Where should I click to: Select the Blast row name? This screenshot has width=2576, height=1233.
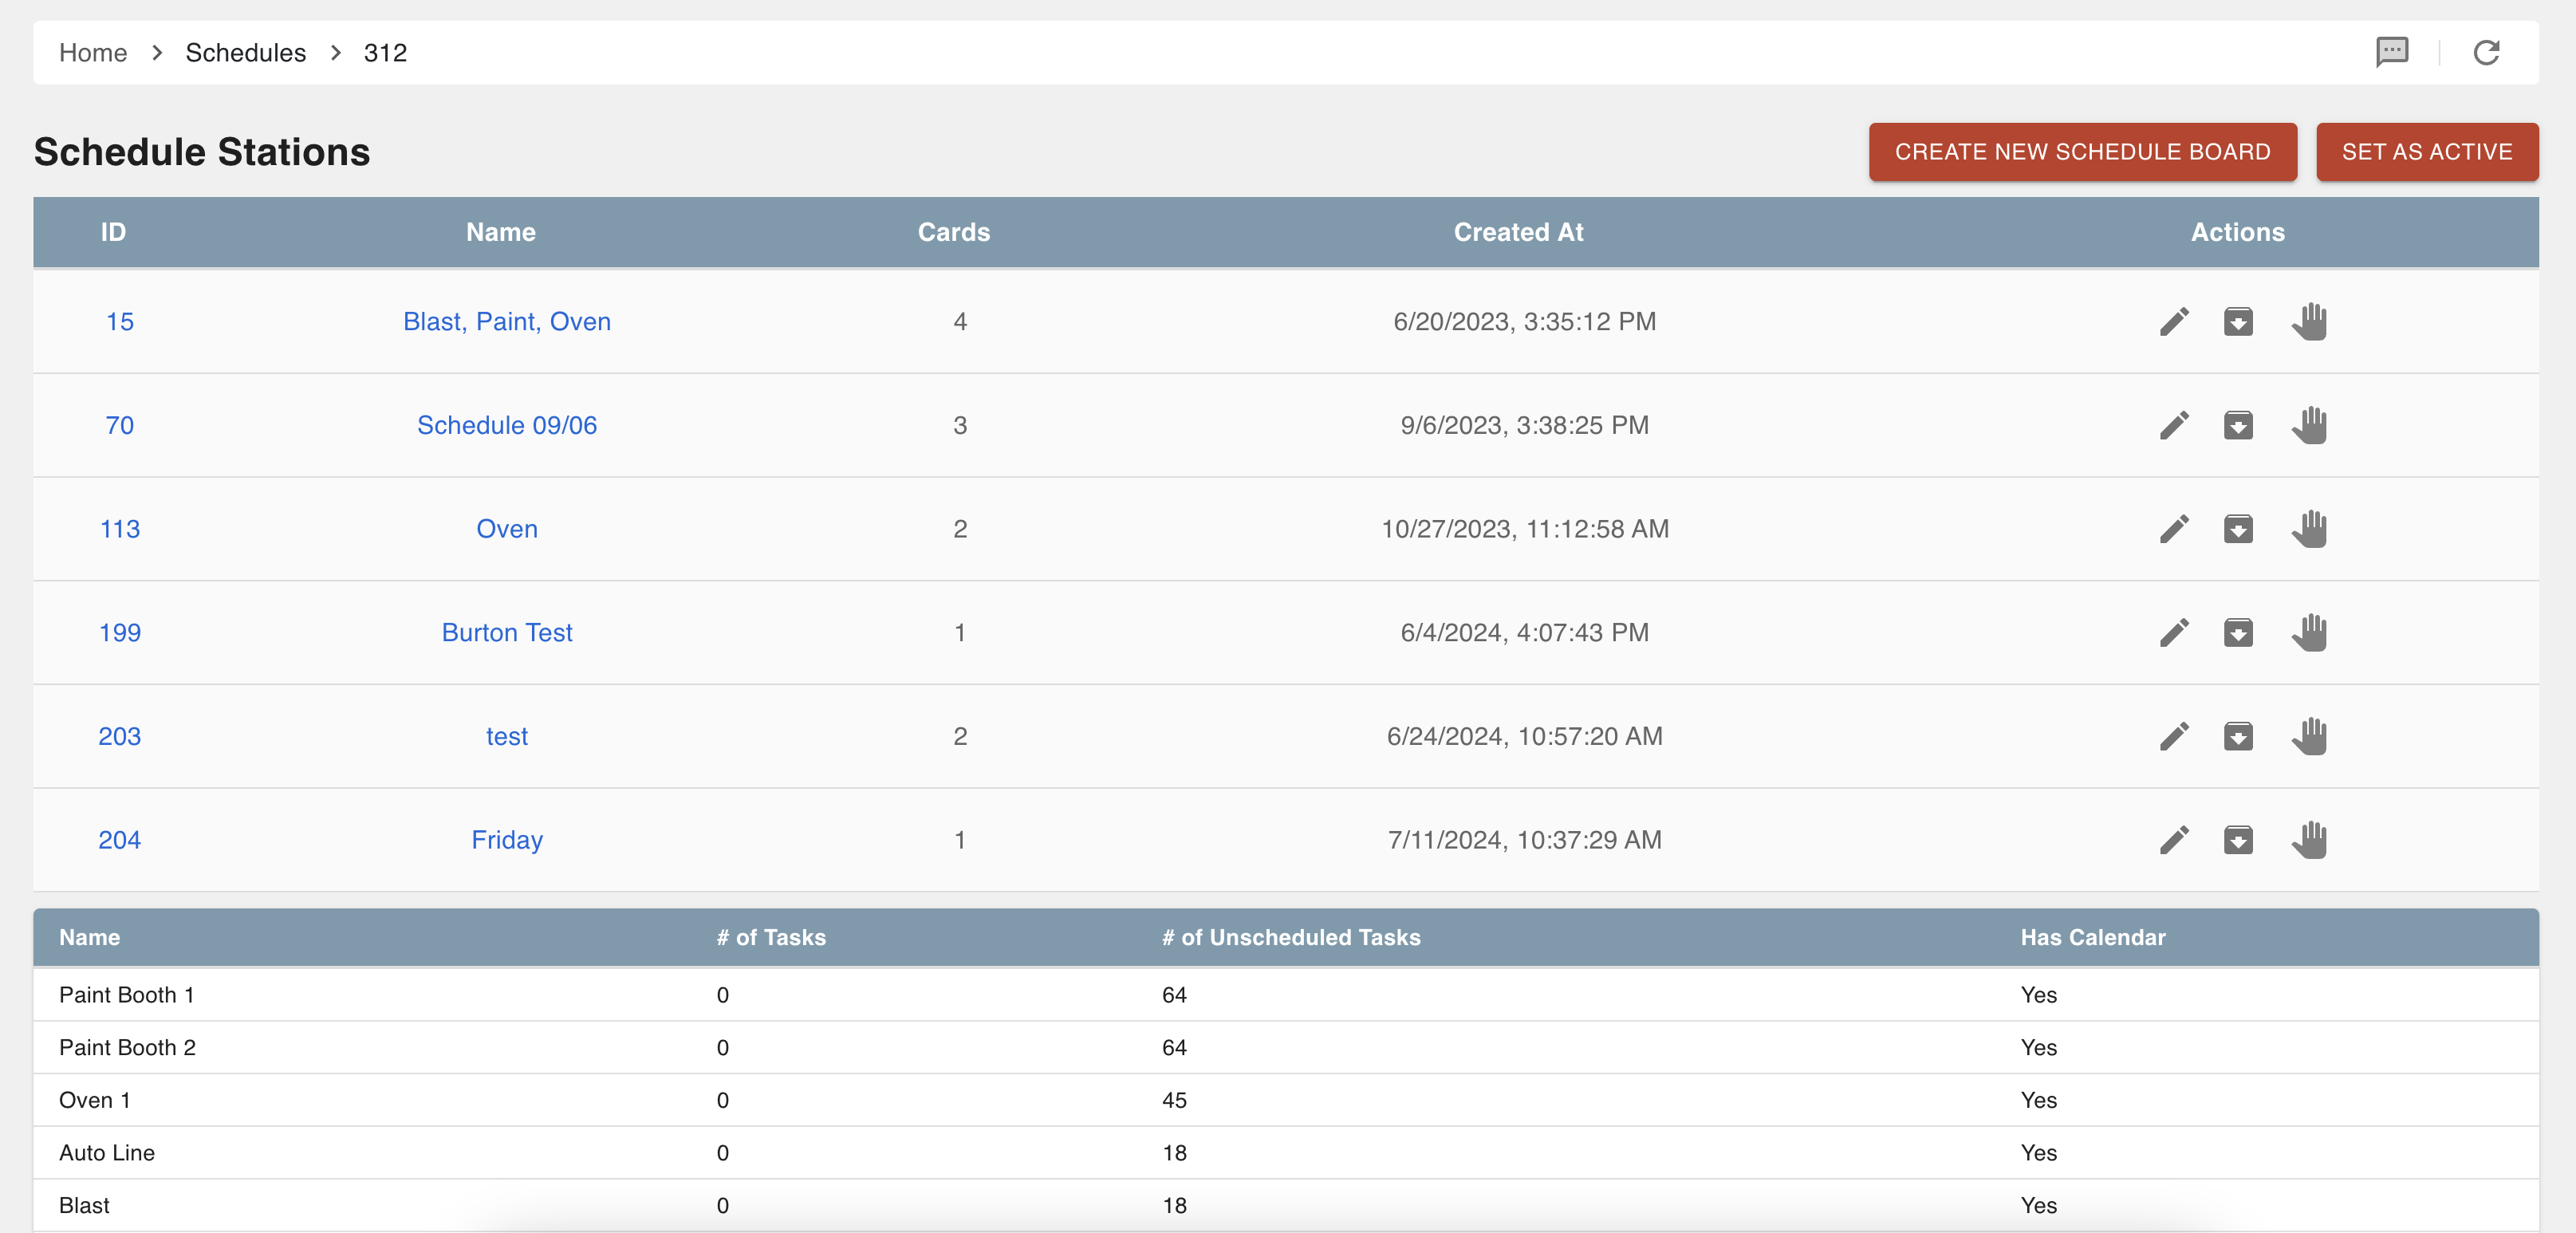click(84, 1206)
